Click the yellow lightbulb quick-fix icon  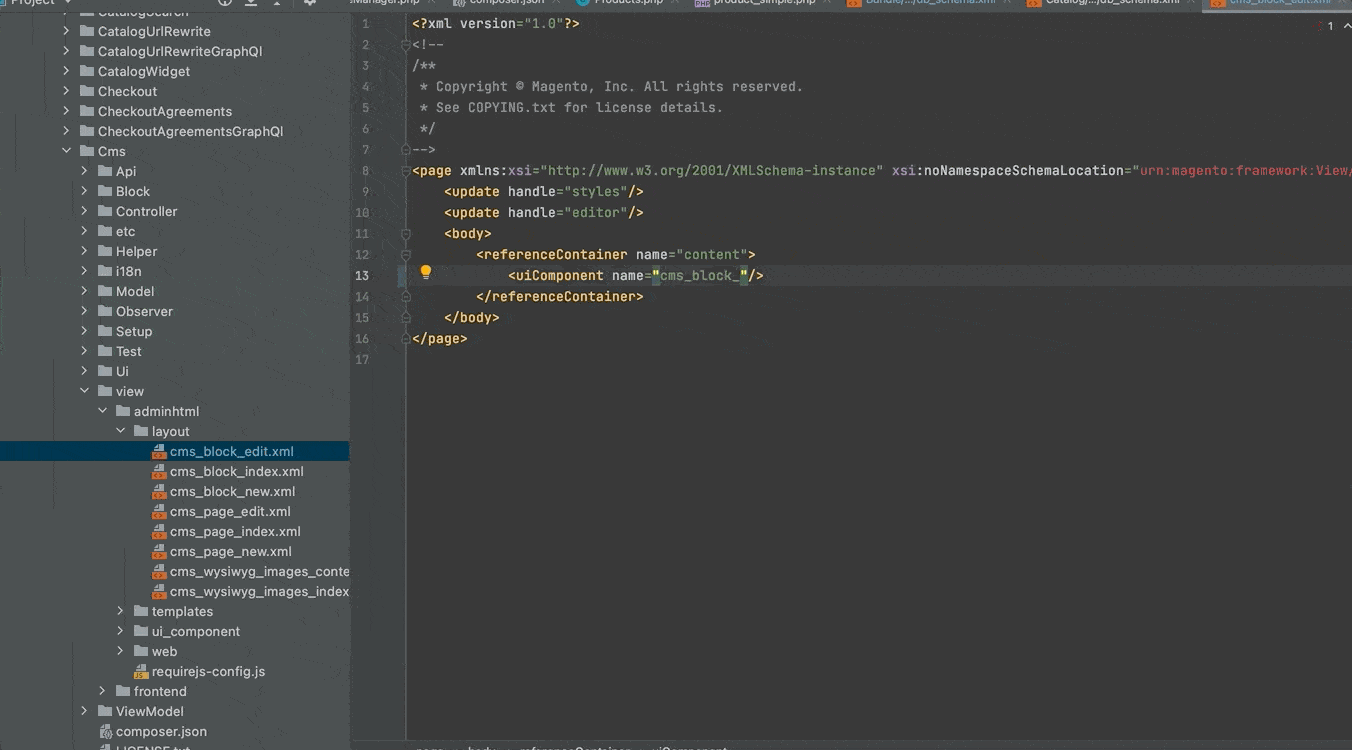click(425, 272)
